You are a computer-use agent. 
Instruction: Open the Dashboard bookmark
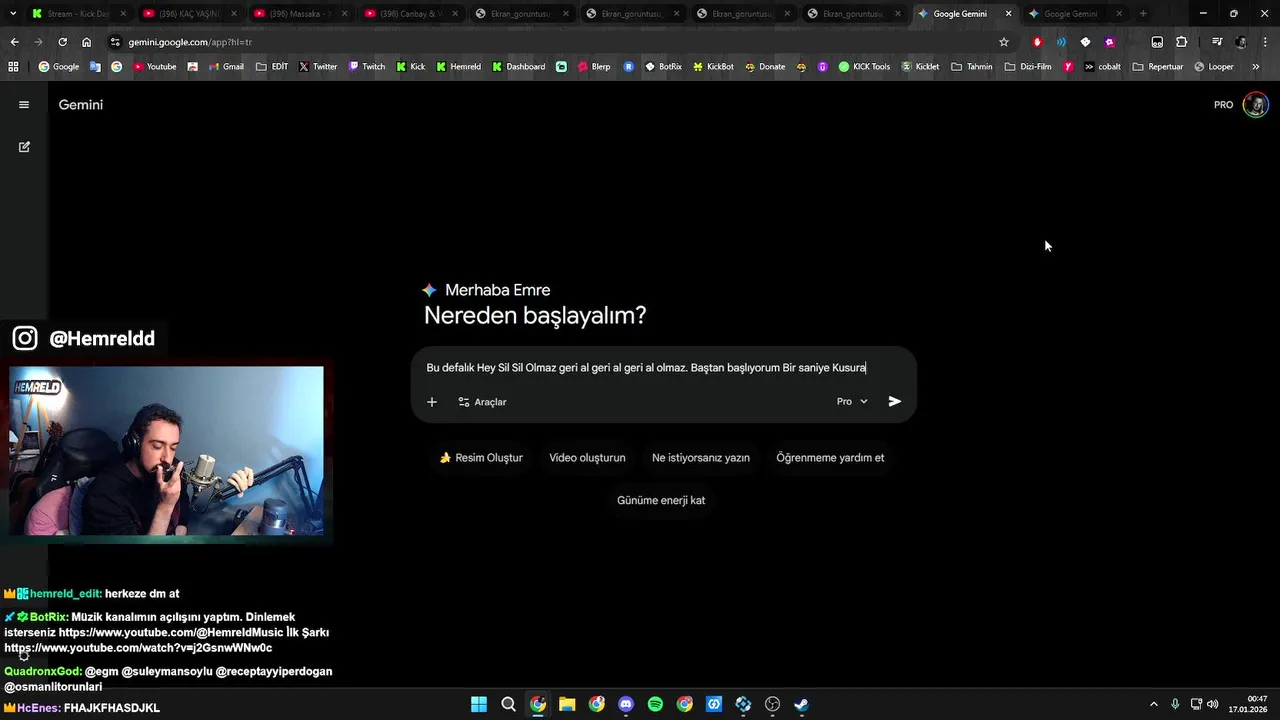[518, 67]
